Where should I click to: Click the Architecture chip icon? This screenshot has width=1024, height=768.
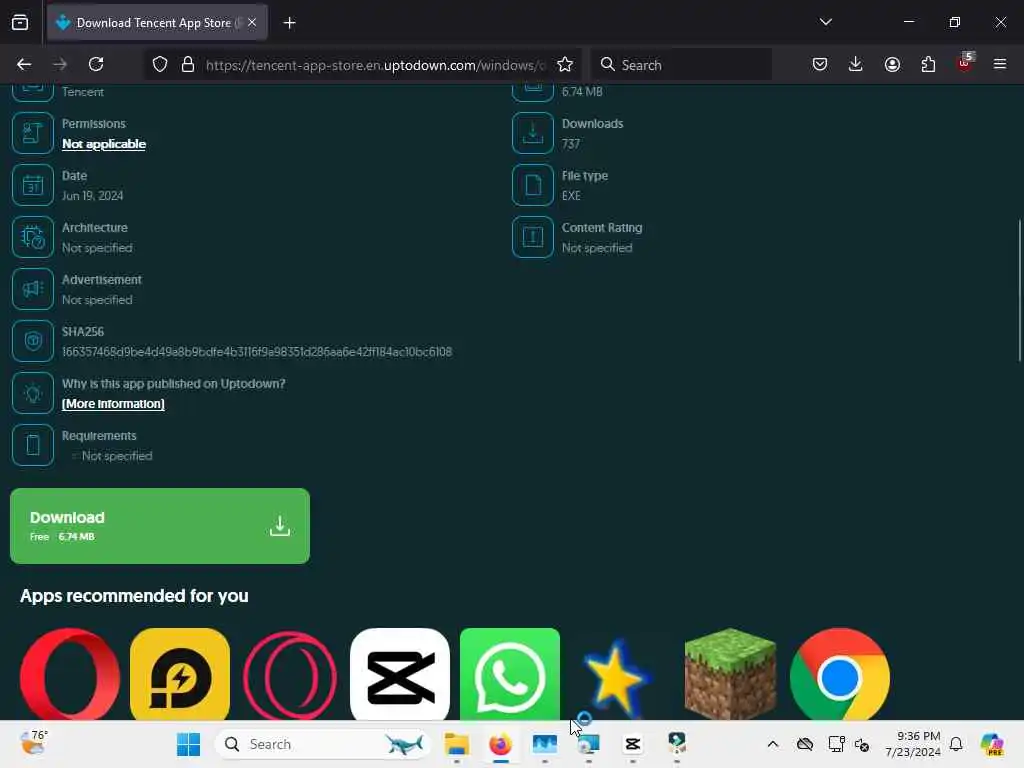(33, 237)
